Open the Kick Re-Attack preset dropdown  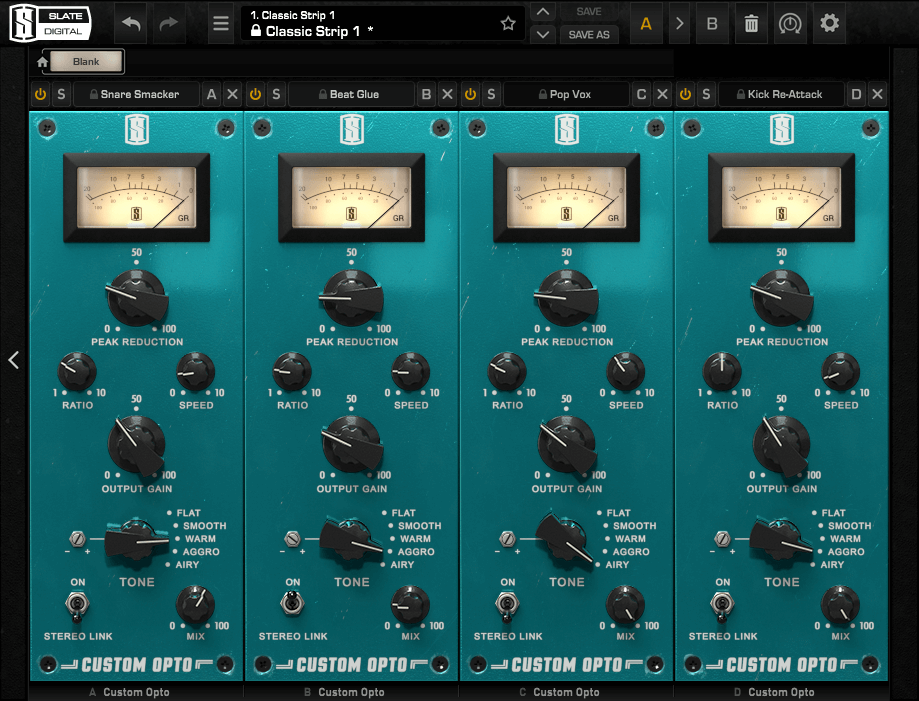(x=781, y=94)
